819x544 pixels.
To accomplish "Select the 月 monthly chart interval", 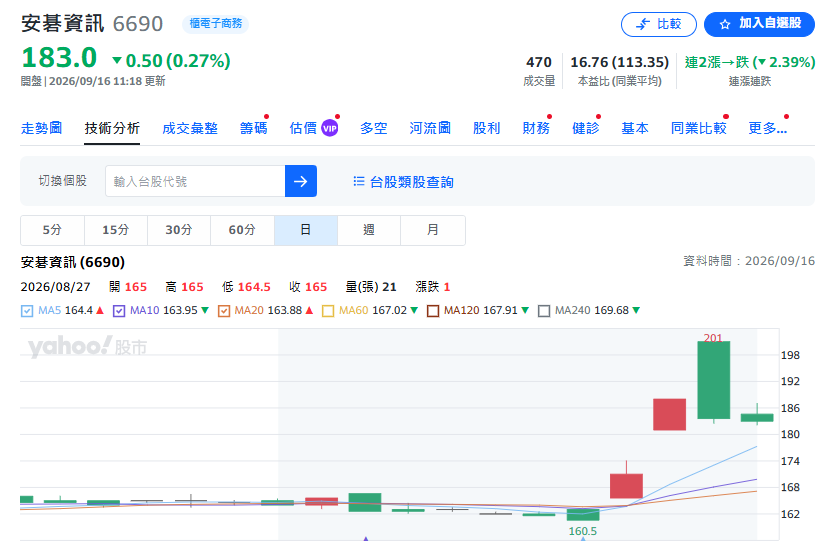I will (x=432, y=230).
